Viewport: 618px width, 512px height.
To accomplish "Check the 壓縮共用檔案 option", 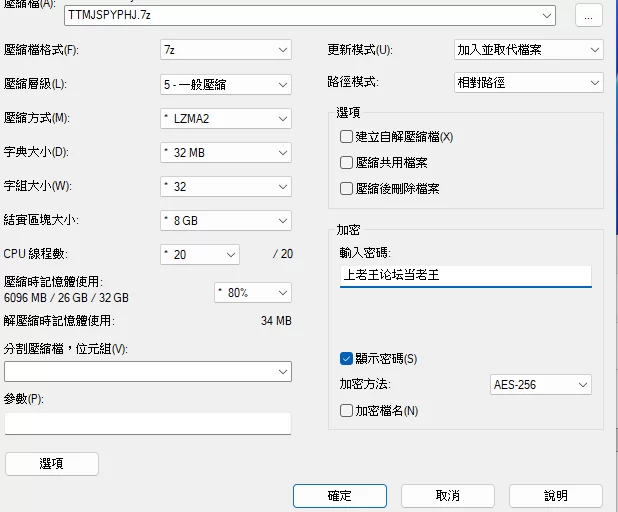I will pos(347,163).
